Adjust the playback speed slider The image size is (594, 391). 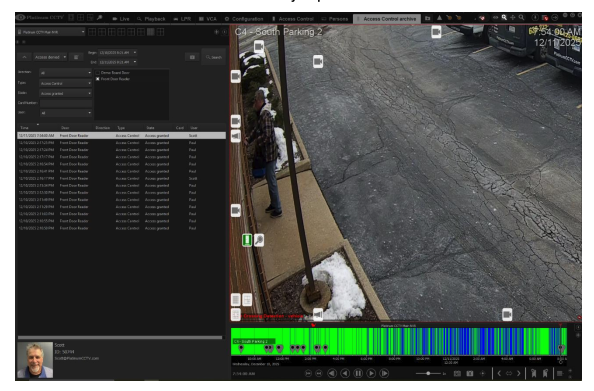point(428,374)
